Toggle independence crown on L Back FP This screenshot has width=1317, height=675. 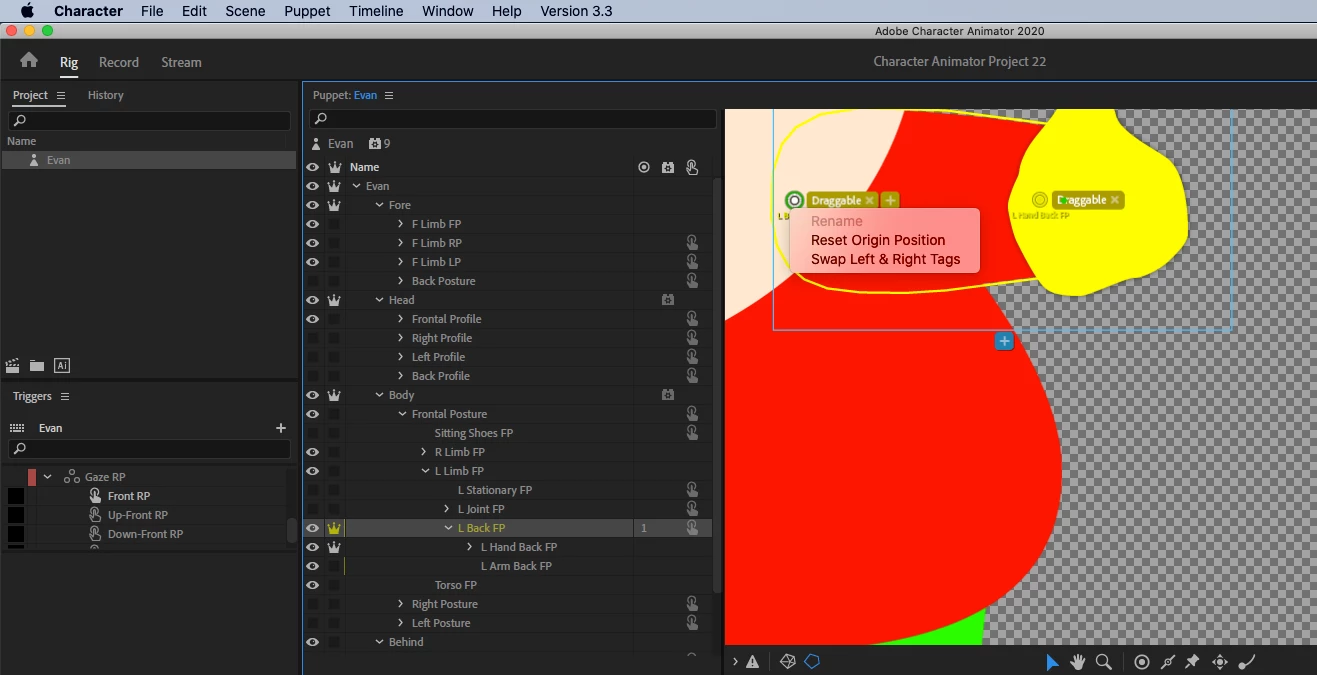[x=335, y=528]
